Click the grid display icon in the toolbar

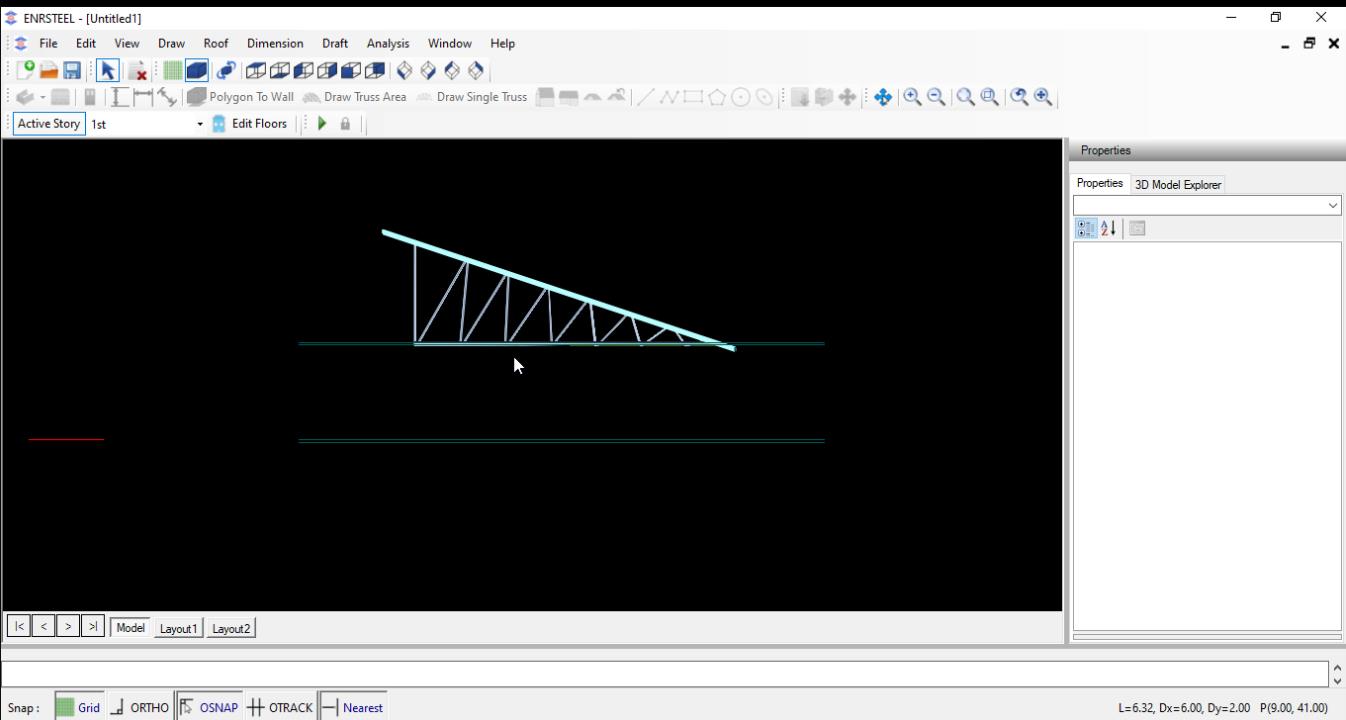pos(173,70)
